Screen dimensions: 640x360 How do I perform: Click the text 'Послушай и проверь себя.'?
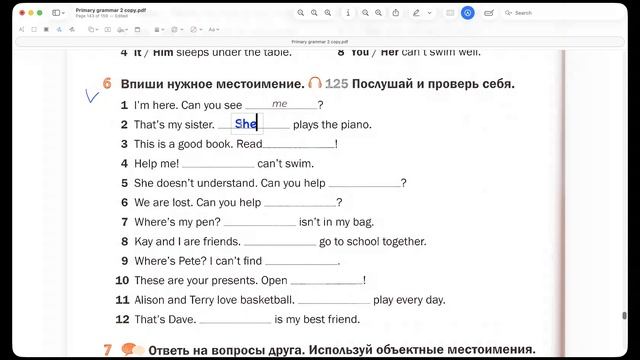[433, 84]
